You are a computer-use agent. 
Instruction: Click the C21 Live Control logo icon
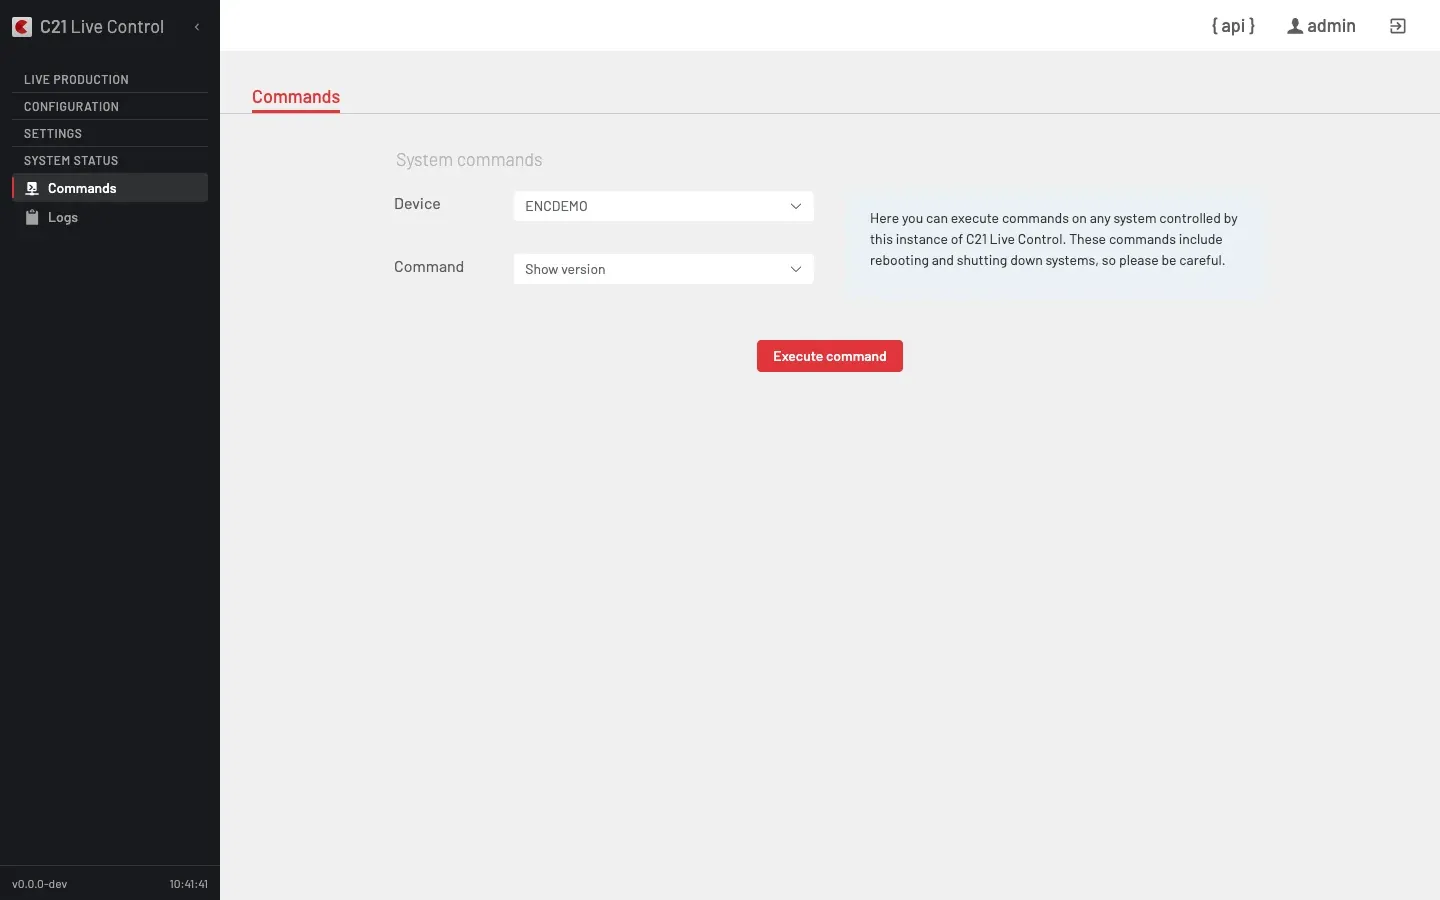pos(22,27)
